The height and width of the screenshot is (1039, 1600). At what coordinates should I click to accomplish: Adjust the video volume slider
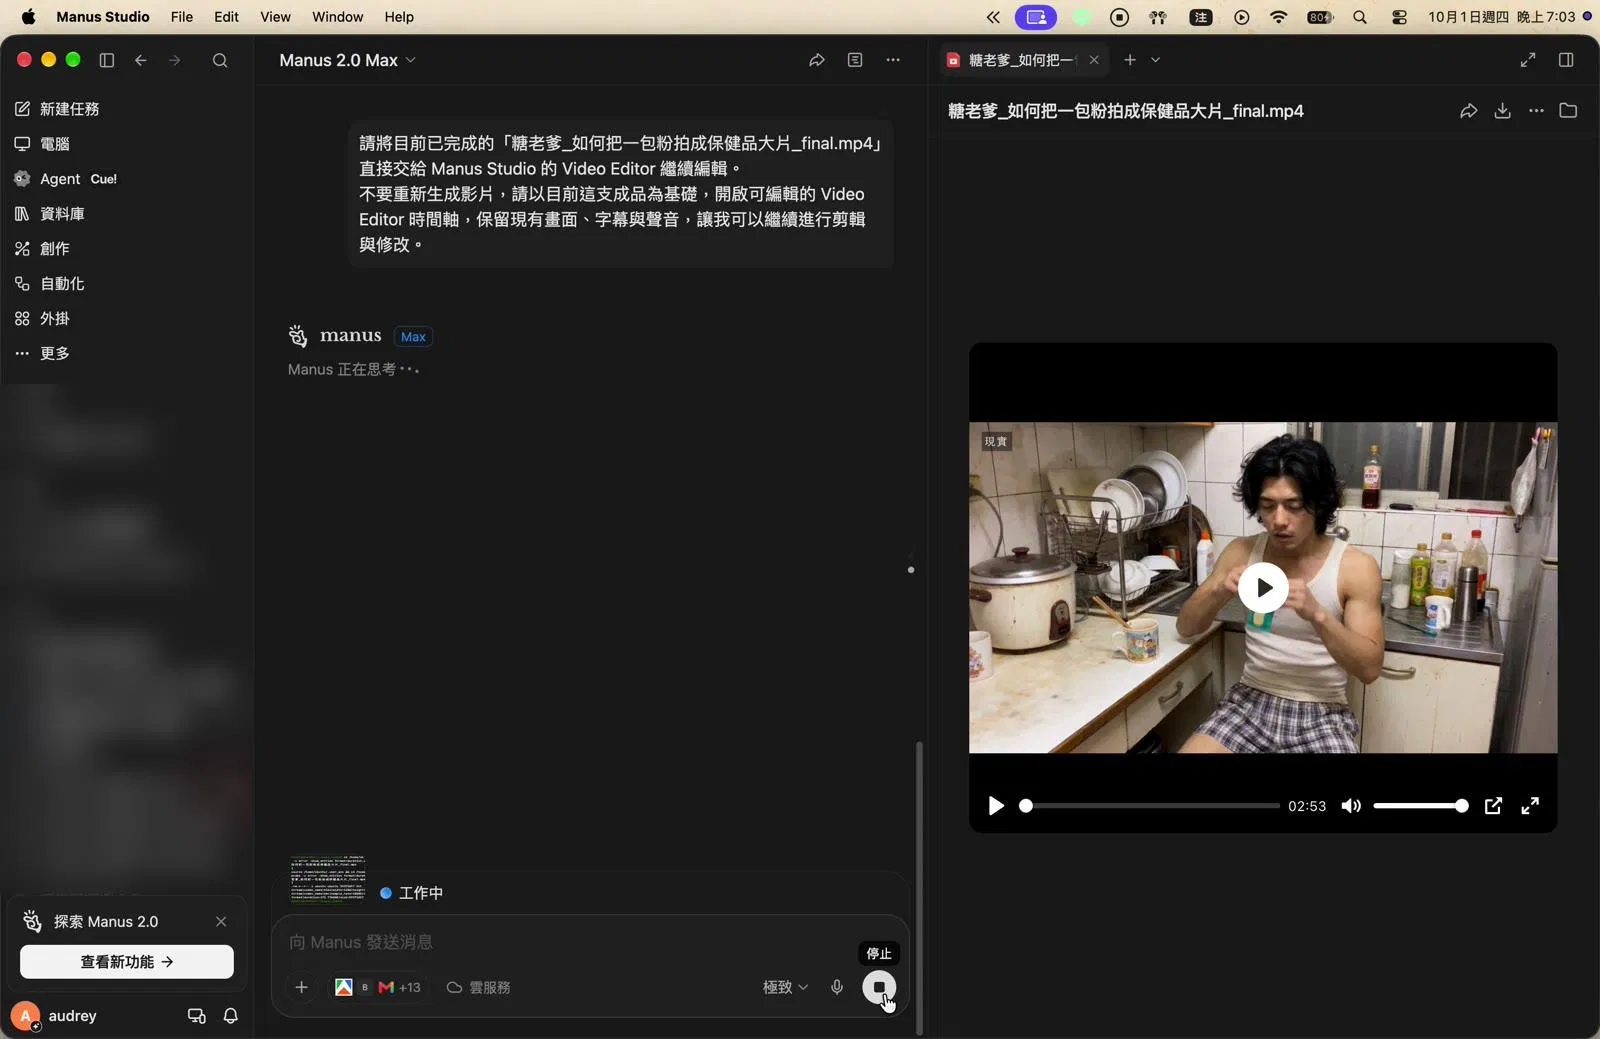click(x=1421, y=806)
